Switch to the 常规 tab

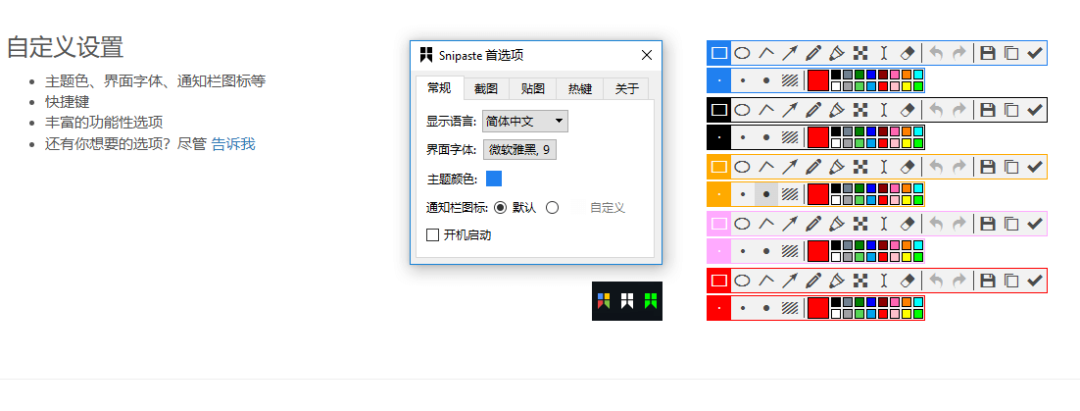[439, 87]
